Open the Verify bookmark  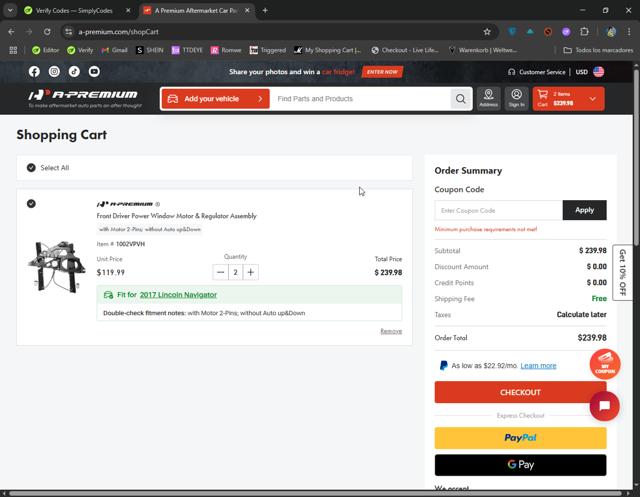[80, 50]
